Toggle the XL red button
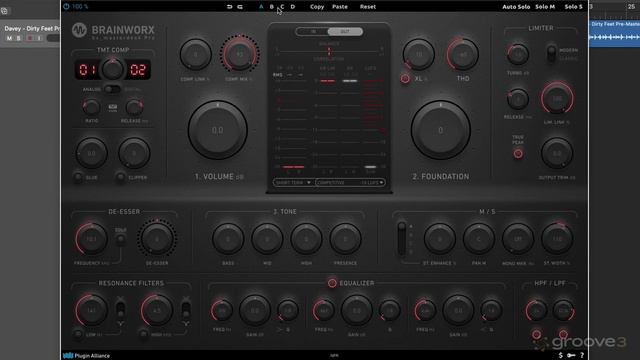The image size is (640, 360). coord(405,78)
